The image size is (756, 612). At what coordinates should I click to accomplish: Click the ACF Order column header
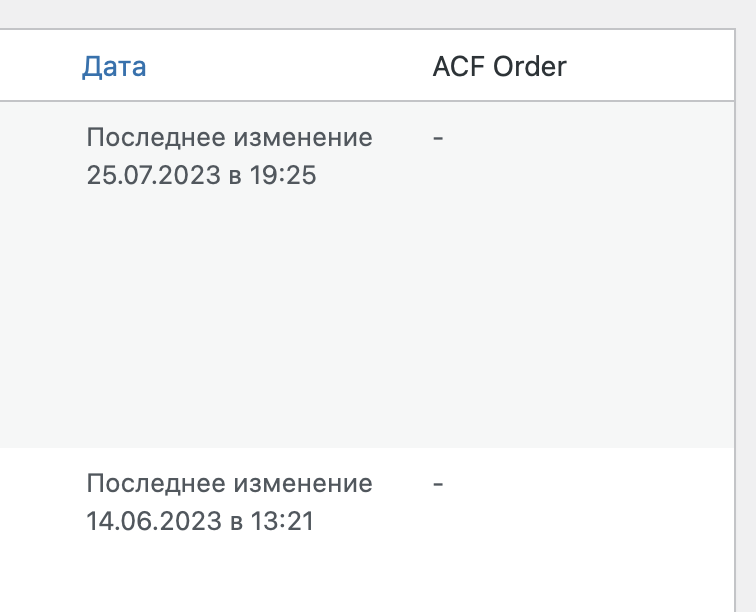pos(499,67)
